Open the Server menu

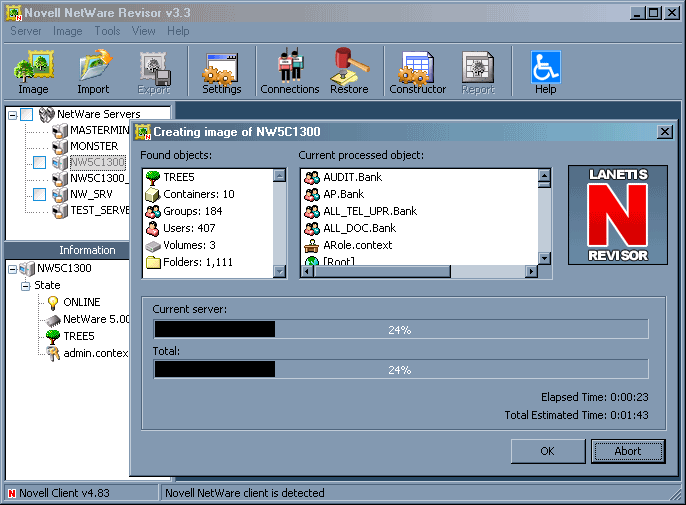point(26,31)
